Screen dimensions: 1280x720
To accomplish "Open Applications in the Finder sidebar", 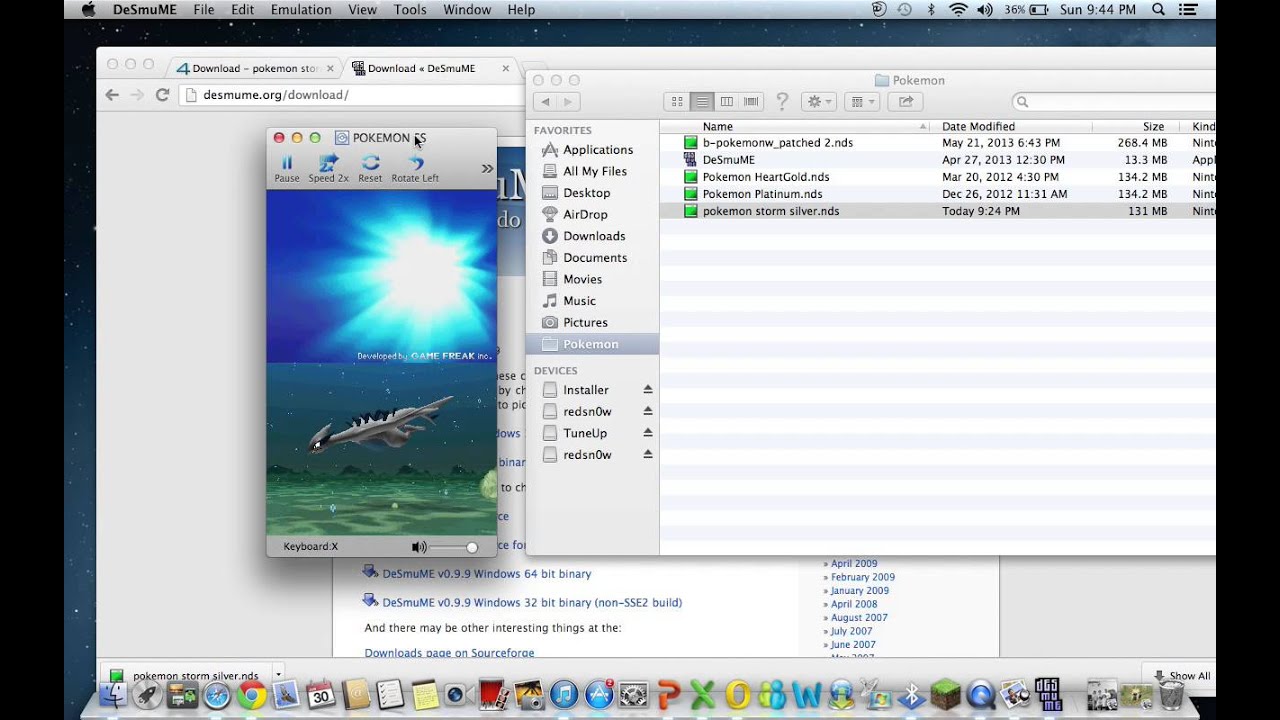I will [x=597, y=150].
